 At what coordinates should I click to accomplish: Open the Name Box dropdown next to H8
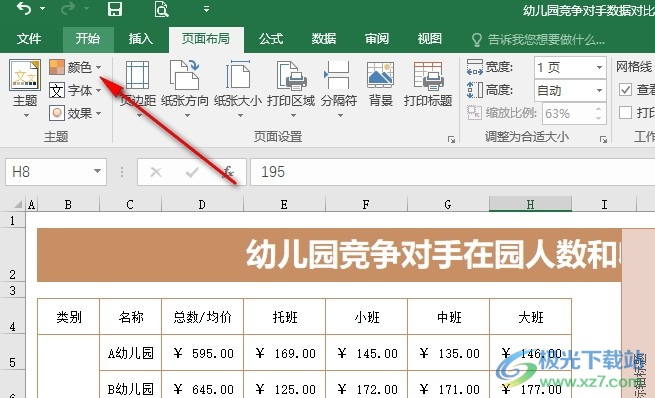click(x=97, y=171)
